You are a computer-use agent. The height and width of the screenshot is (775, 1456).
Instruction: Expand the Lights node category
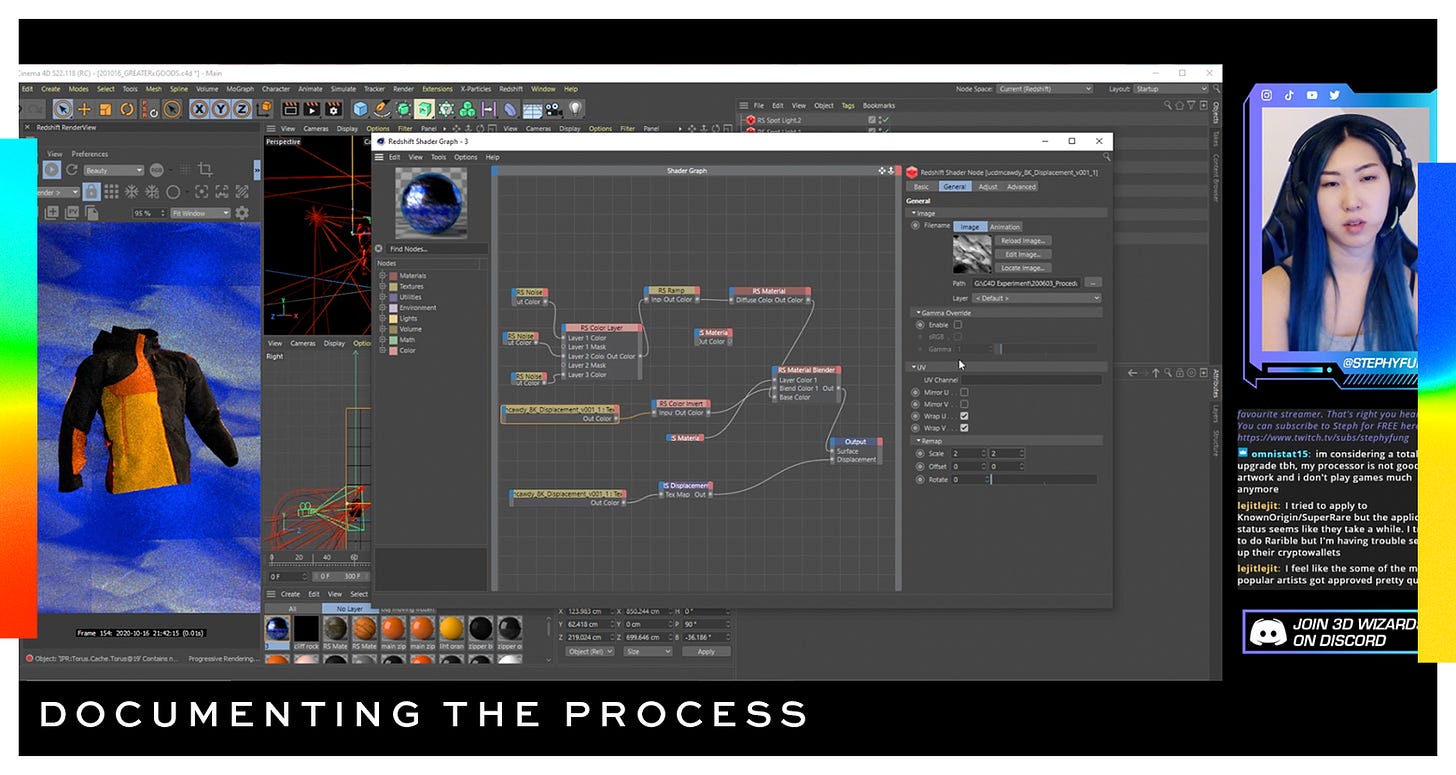coord(382,319)
